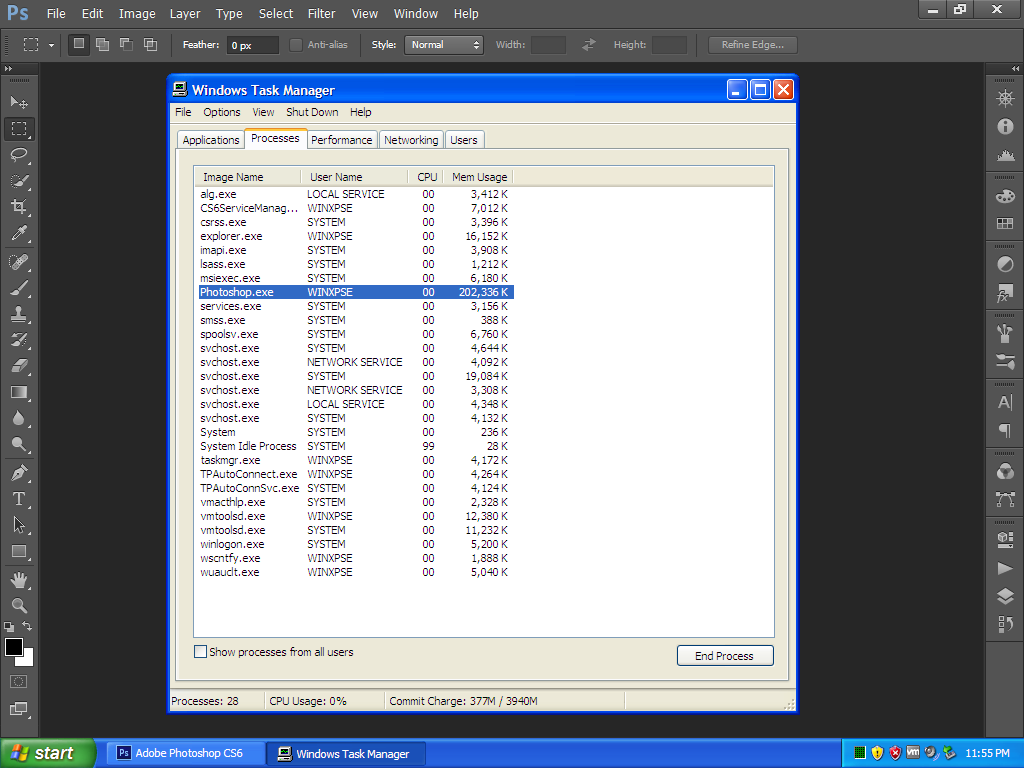Choose Intersect with selection mode
Screen dimensions: 1024x768
[x=151, y=44]
